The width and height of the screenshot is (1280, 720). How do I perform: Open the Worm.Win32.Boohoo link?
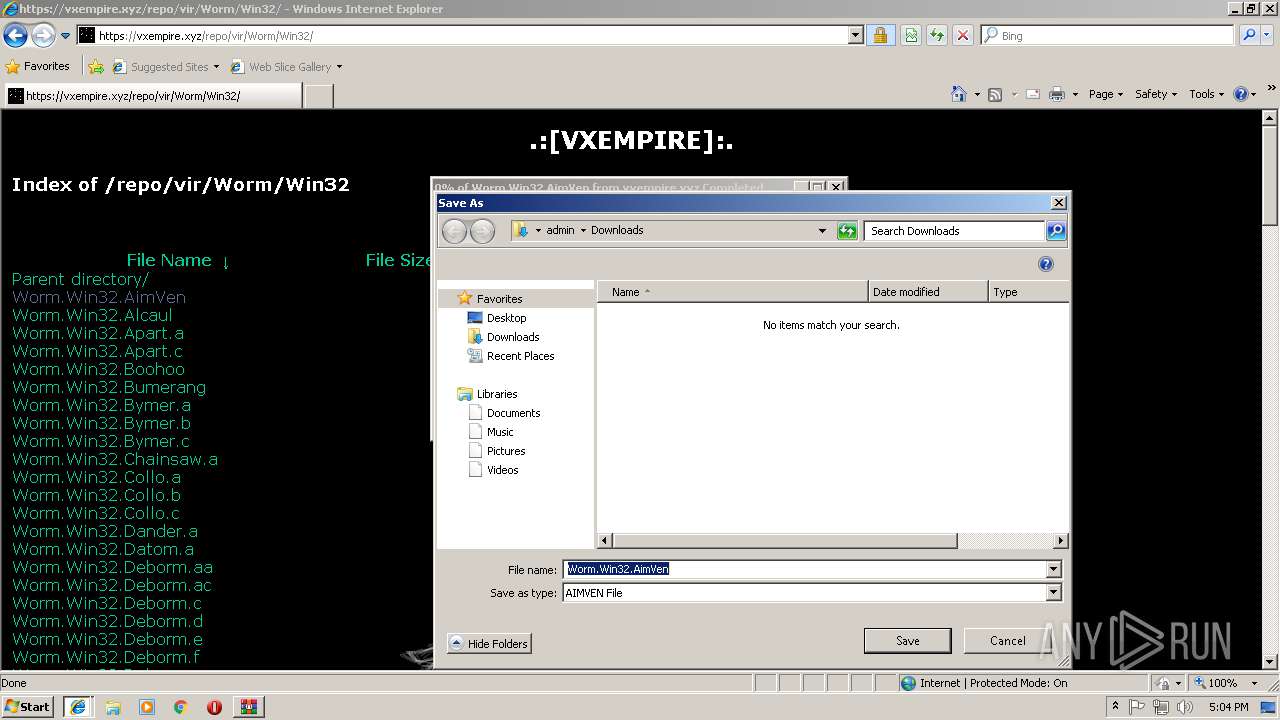coord(98,369)
